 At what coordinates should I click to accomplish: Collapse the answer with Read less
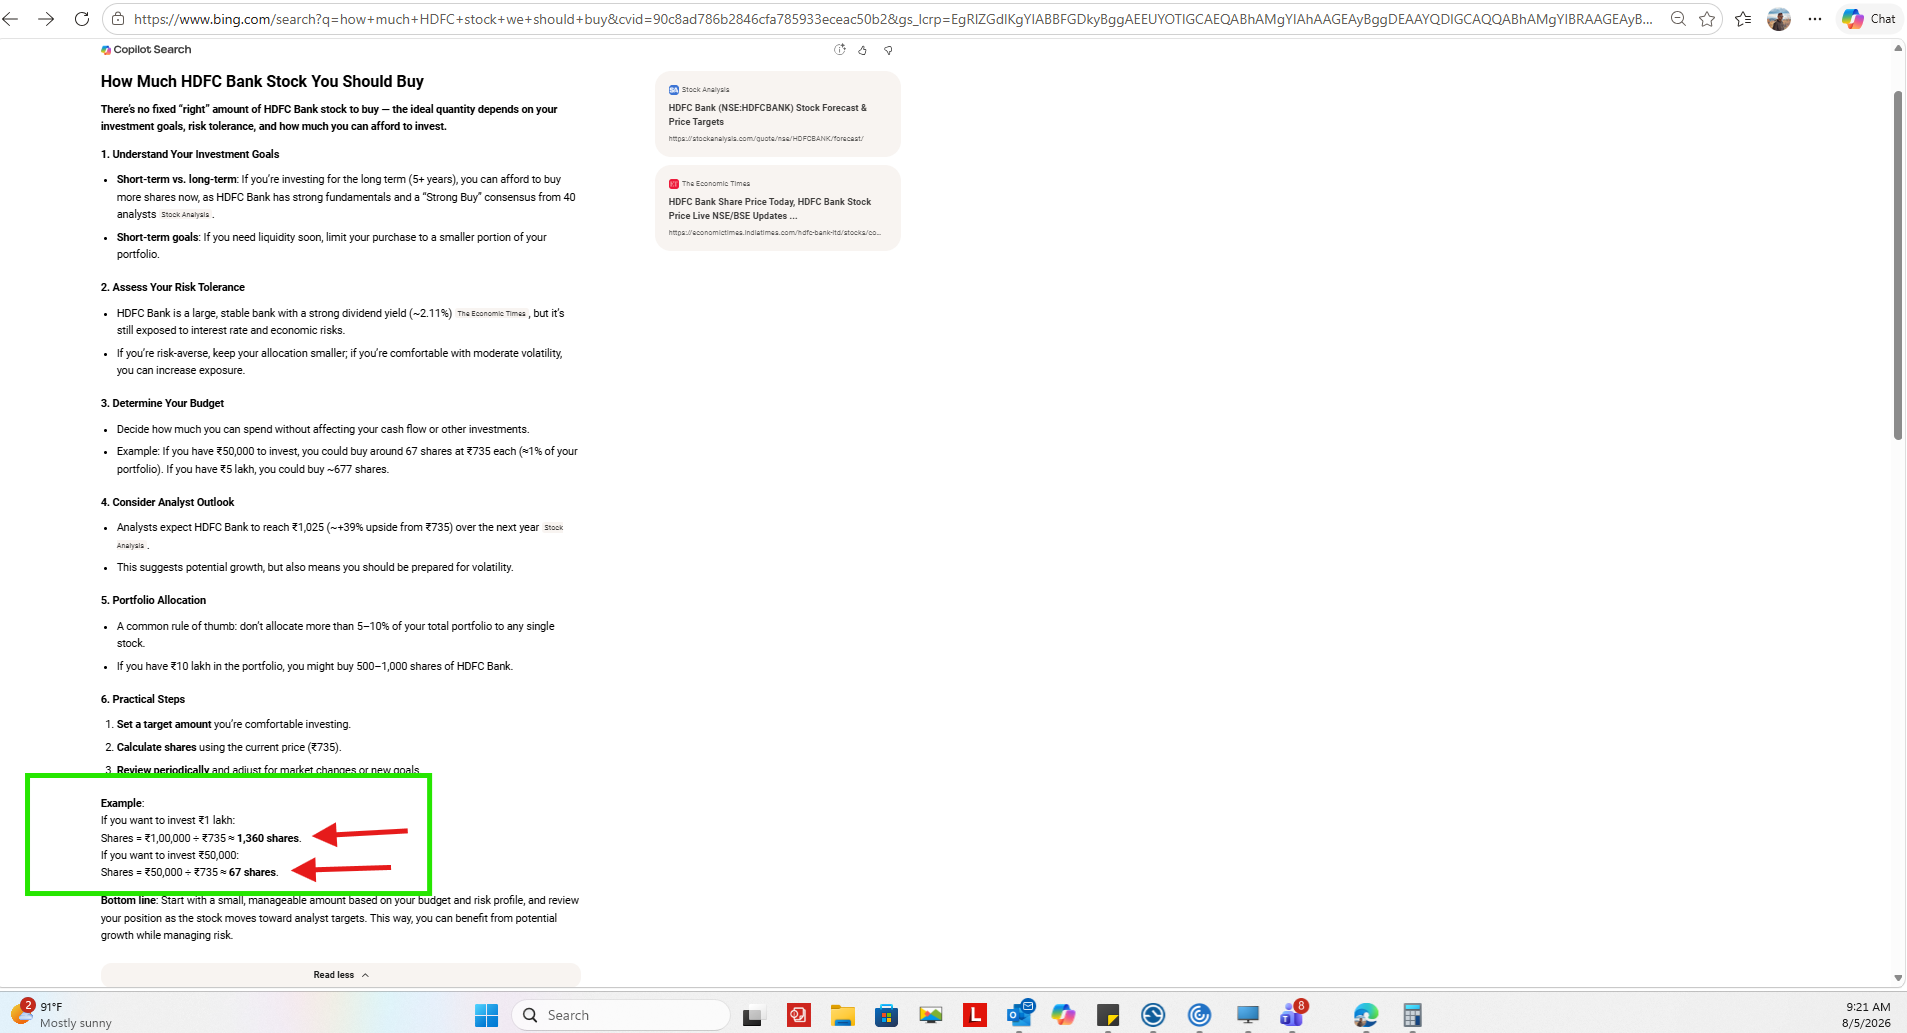coord(341,975)
